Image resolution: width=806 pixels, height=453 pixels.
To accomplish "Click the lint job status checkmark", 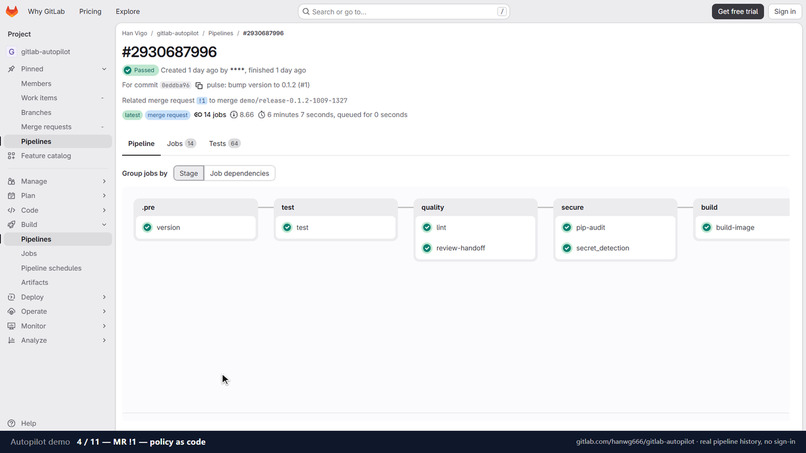I will click(427, 227).
